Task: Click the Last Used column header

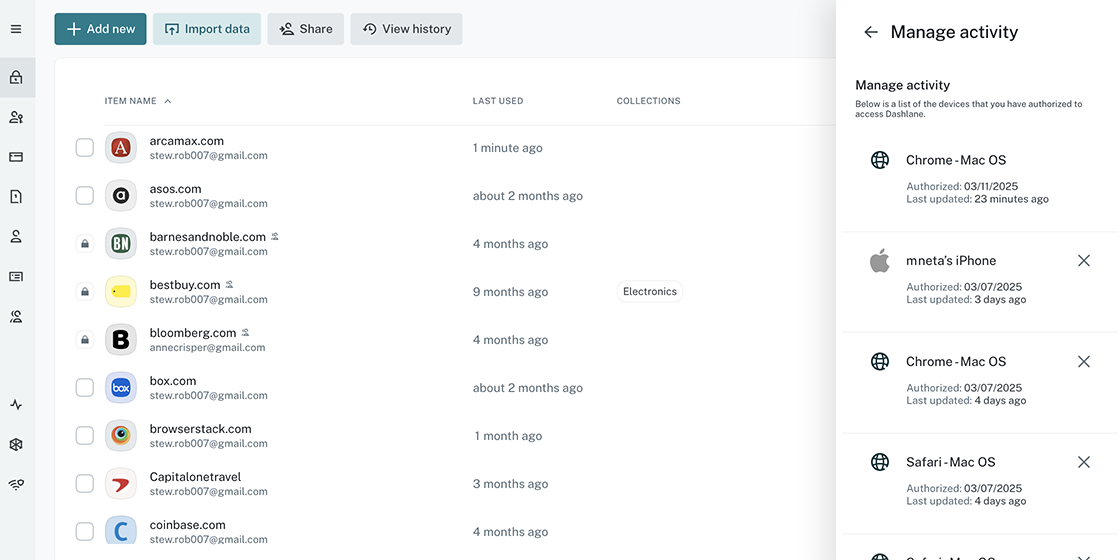Action: [x=498, y=101]
